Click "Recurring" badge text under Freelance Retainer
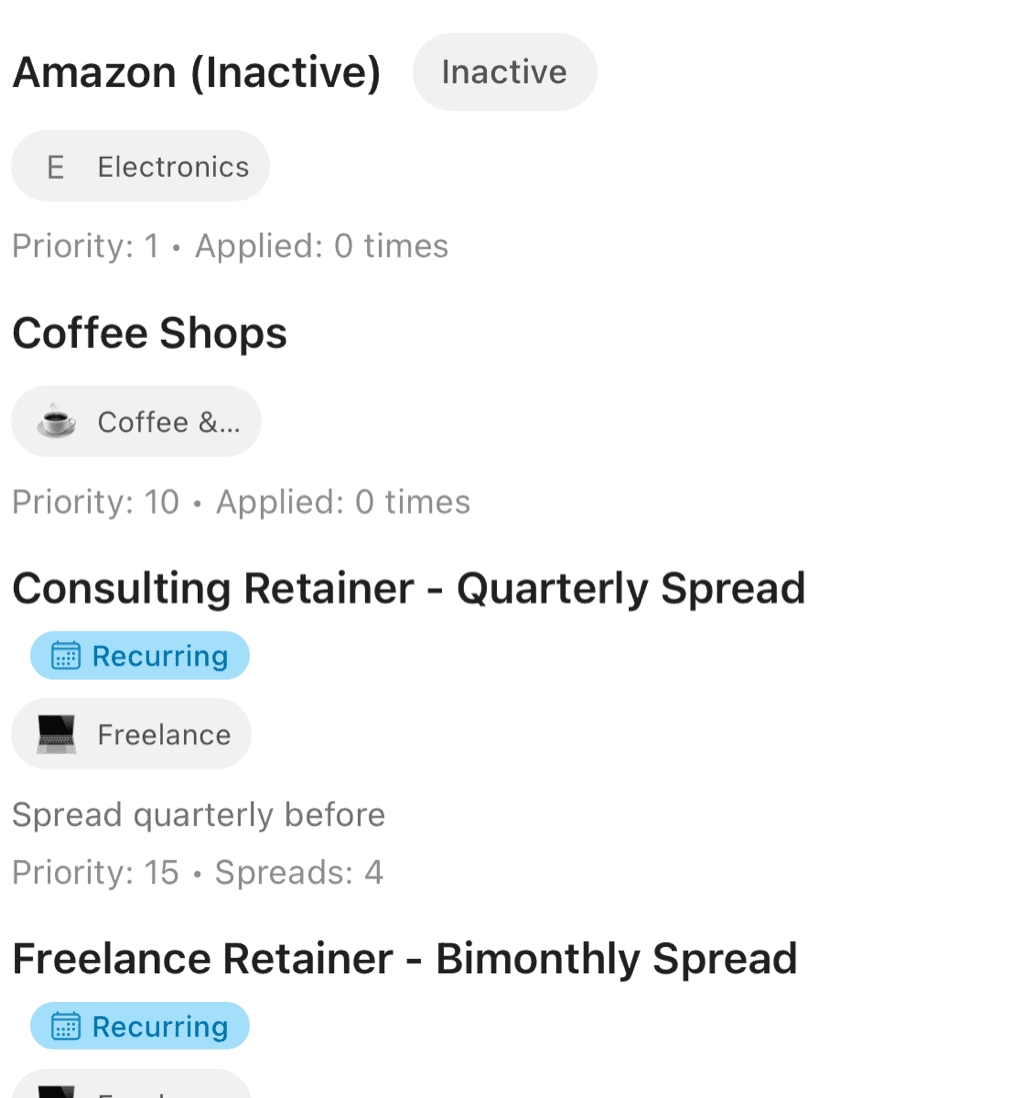 click(160, 1027)
